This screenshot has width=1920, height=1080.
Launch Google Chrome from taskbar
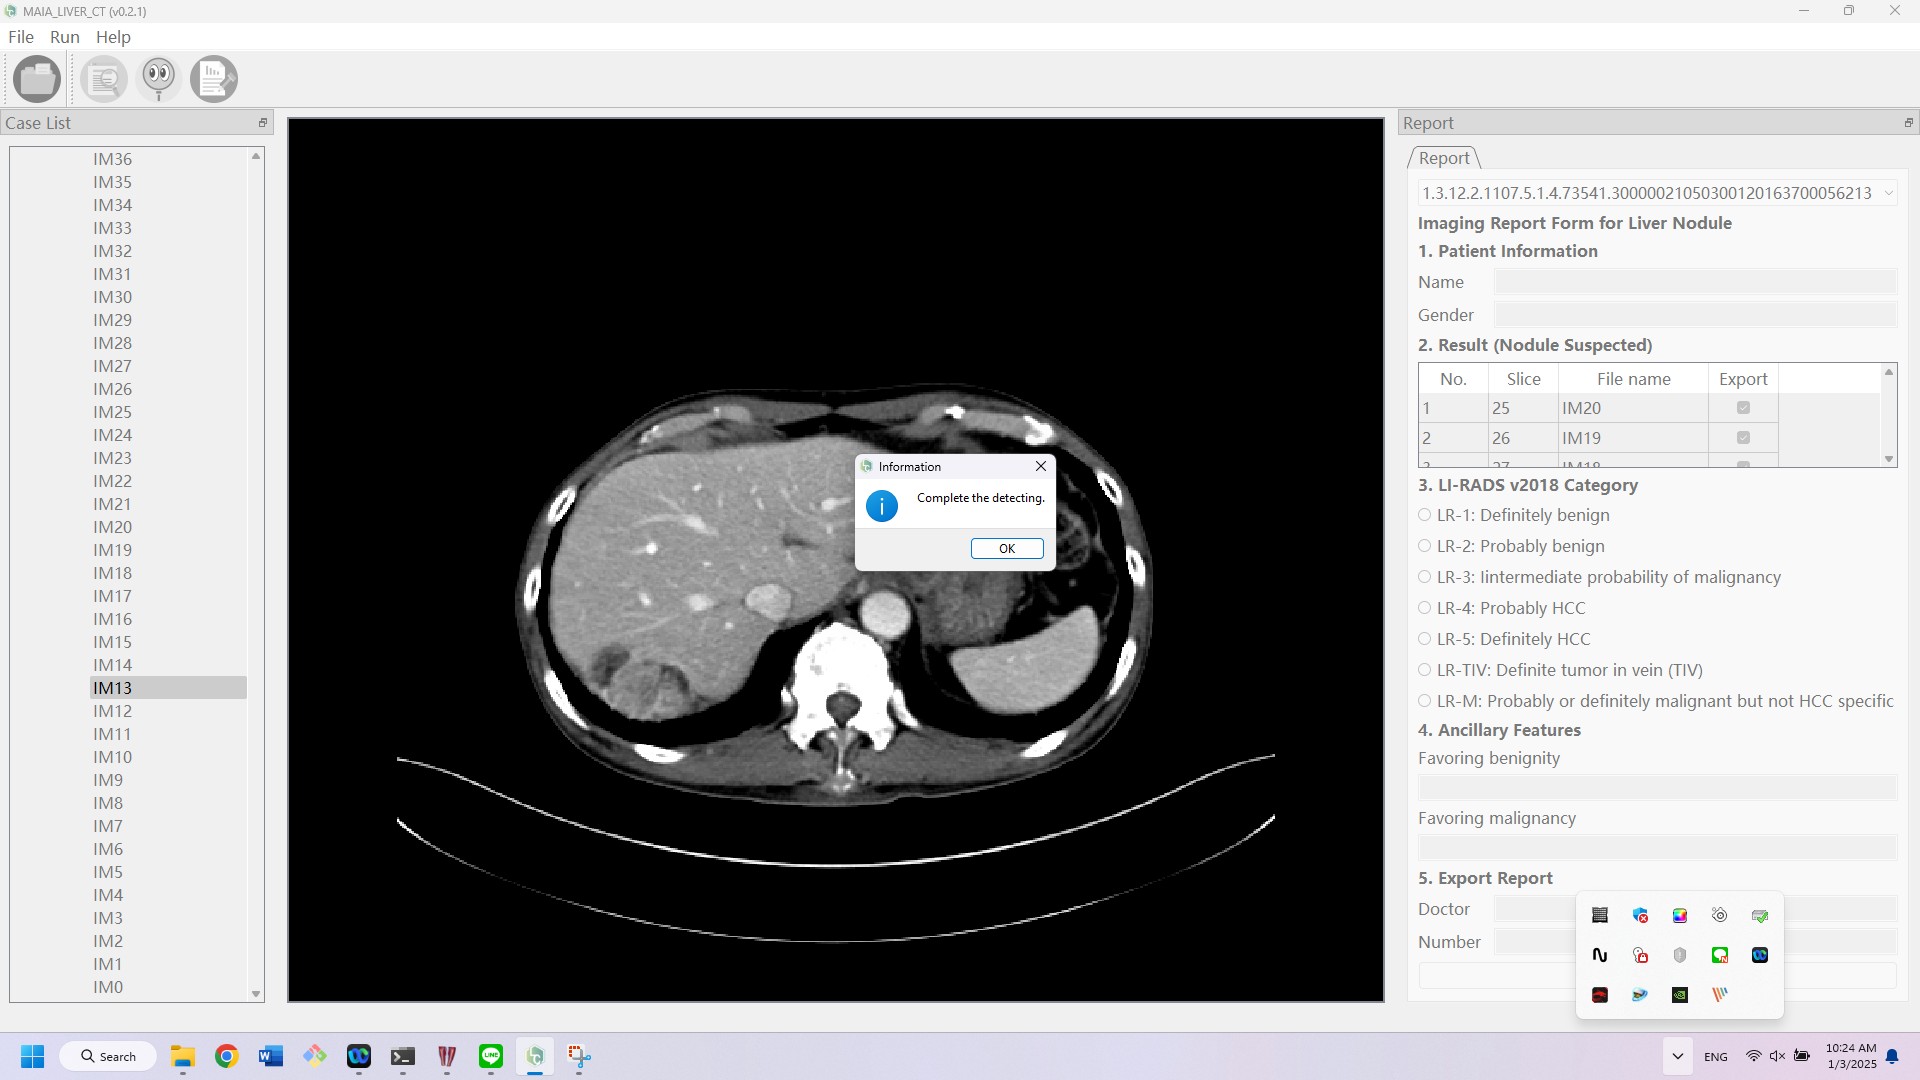click(x=227, y=1056)
